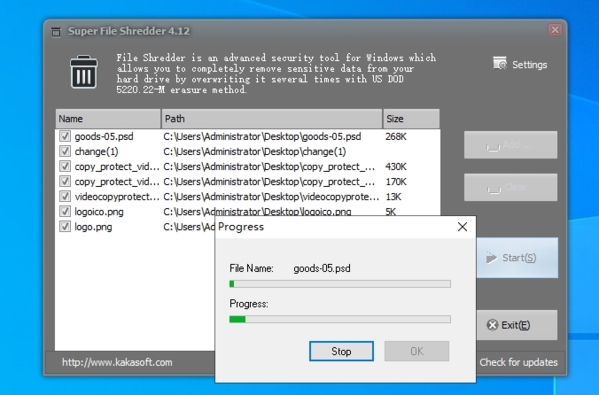Uncheck the change(1) checkbox
The width and height of the screenshot is (599, 395).
click(x=65, y=151)
